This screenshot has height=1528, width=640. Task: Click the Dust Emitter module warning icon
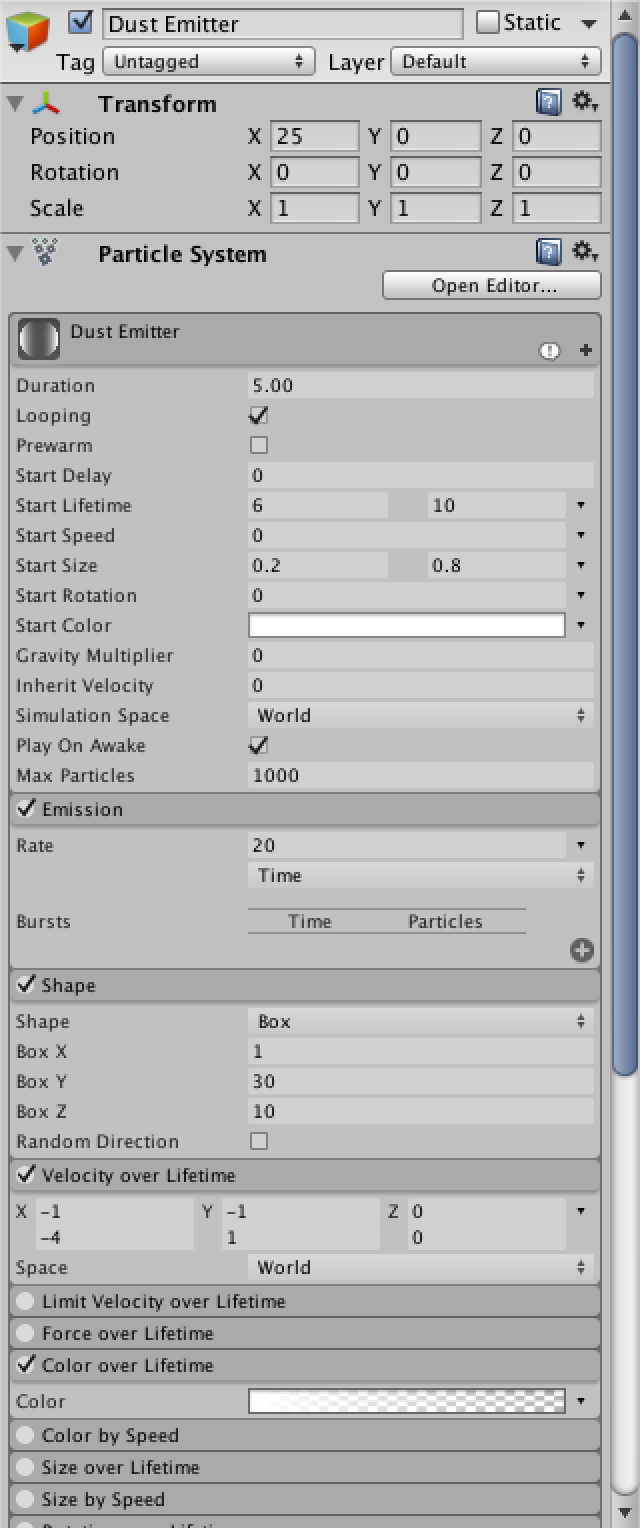click(549, 351)
